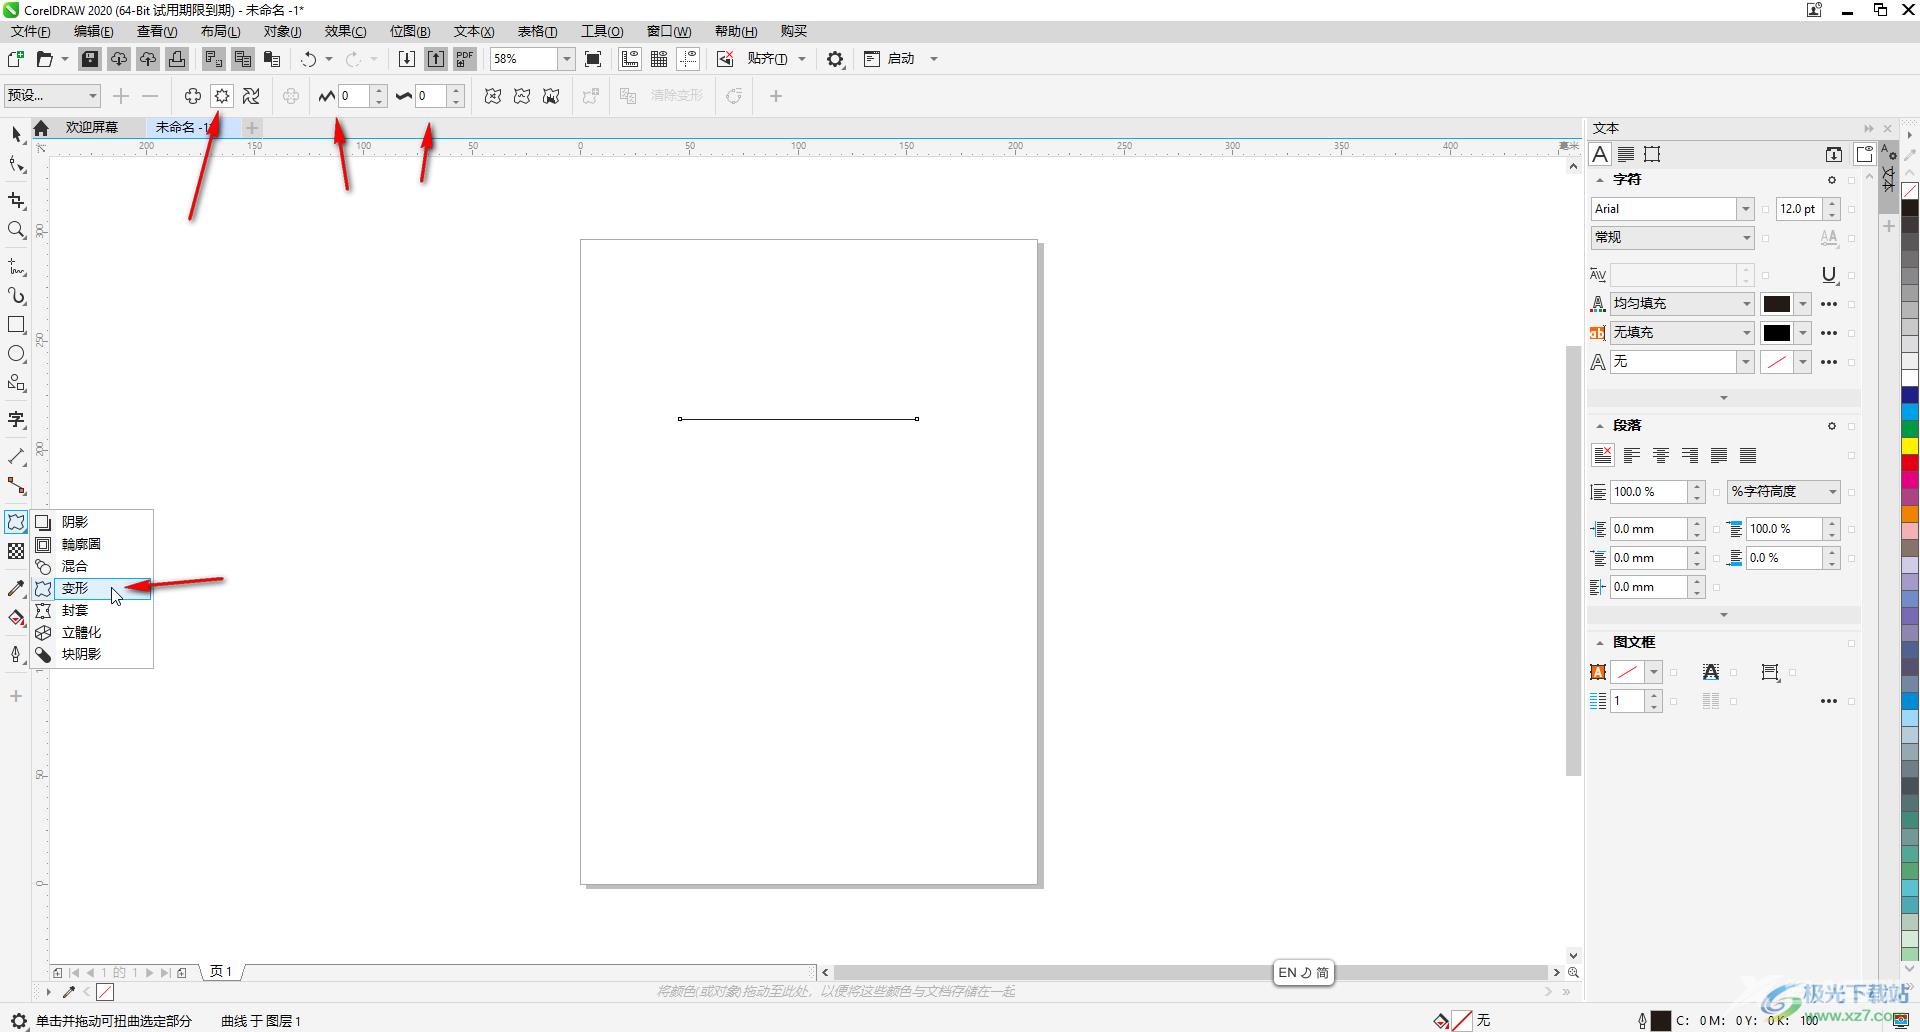This screenshot has width=1920, height=1032.
Task: Toggle the Show grid icon
Action: 659,59
